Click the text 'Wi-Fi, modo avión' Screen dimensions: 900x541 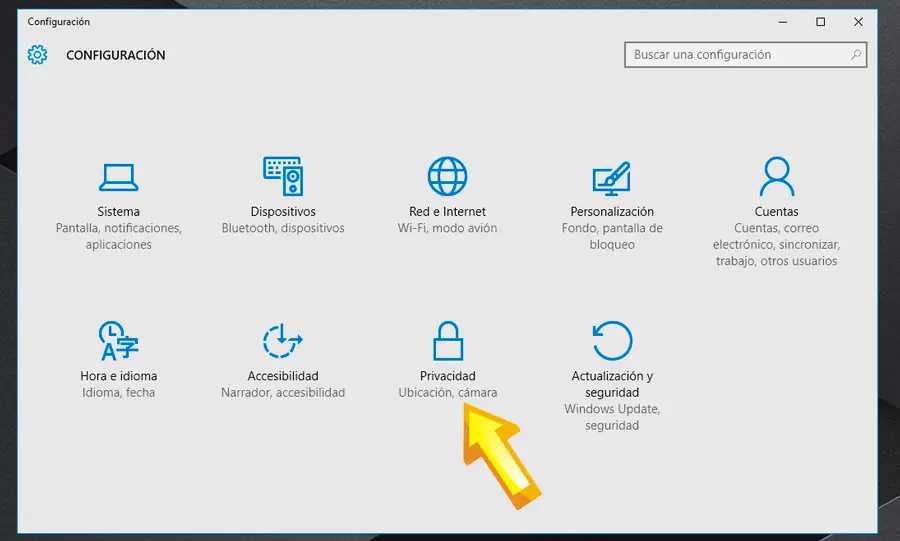447,228
